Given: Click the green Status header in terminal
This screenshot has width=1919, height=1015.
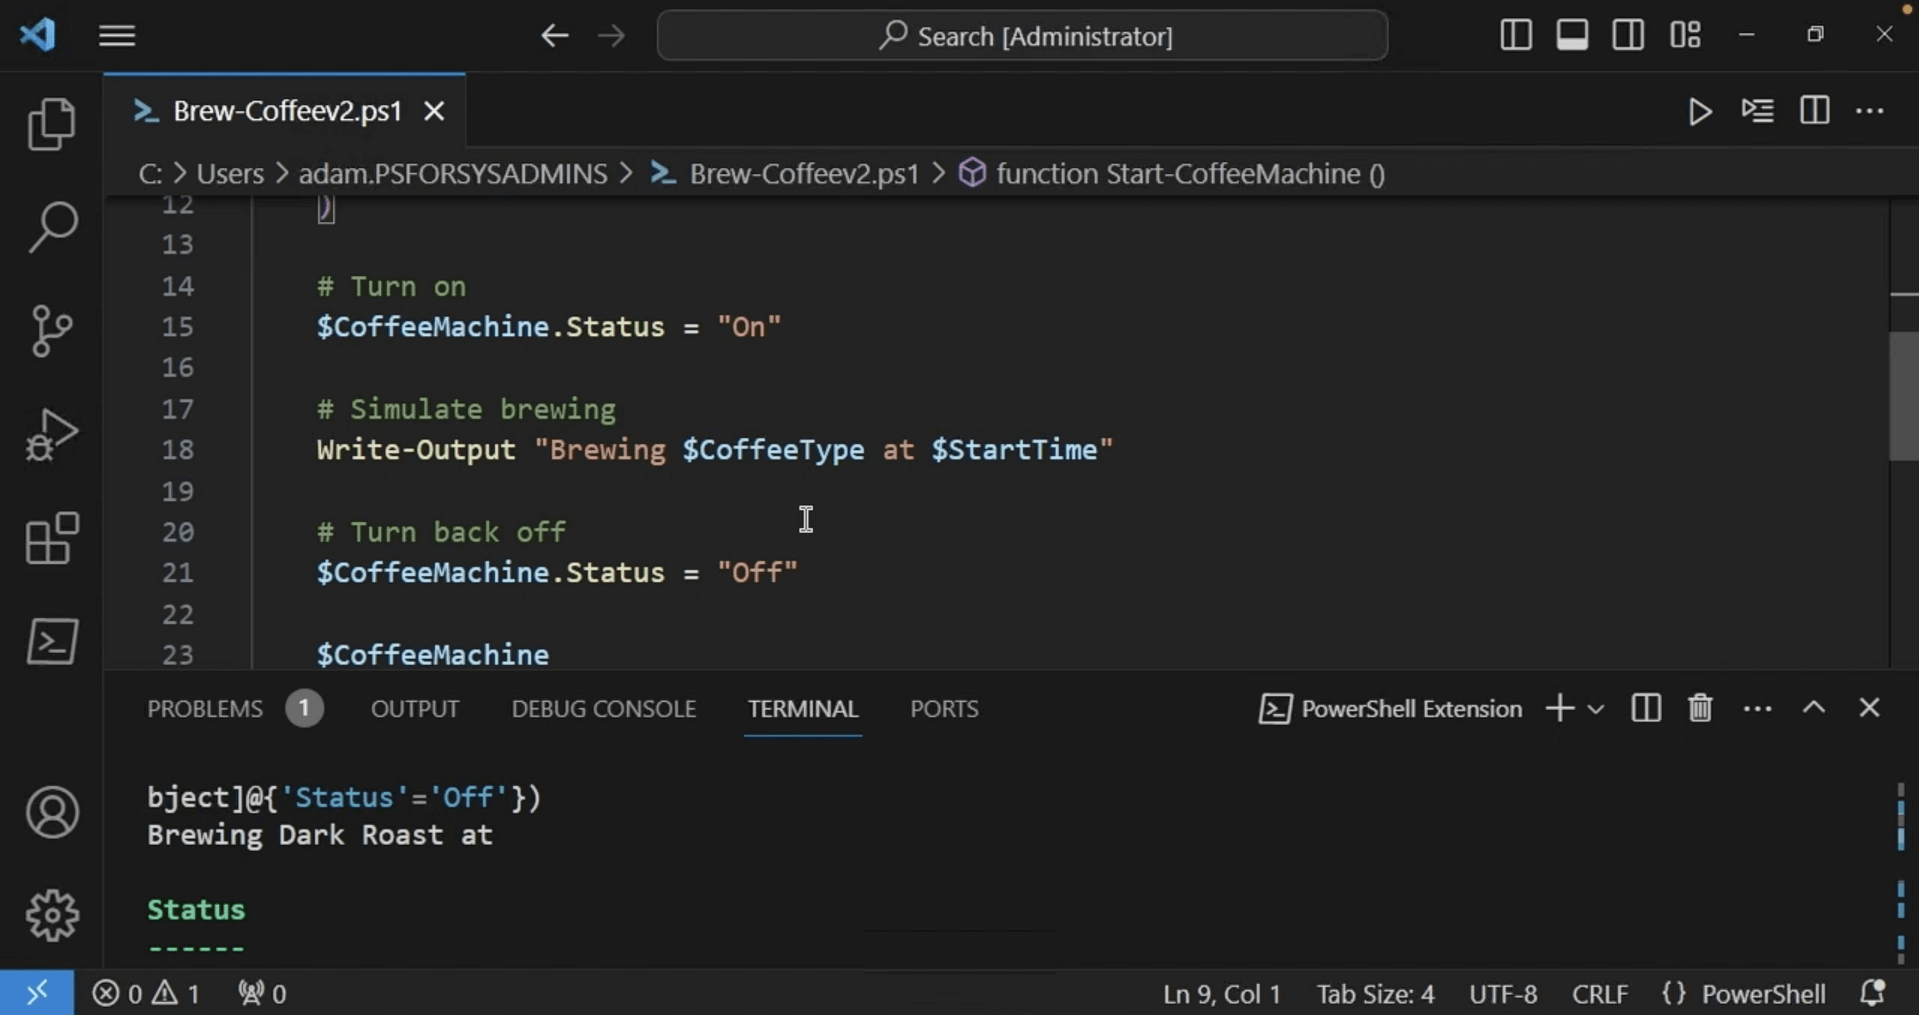Looking at the screenshot, I should (x=196, y=910).
